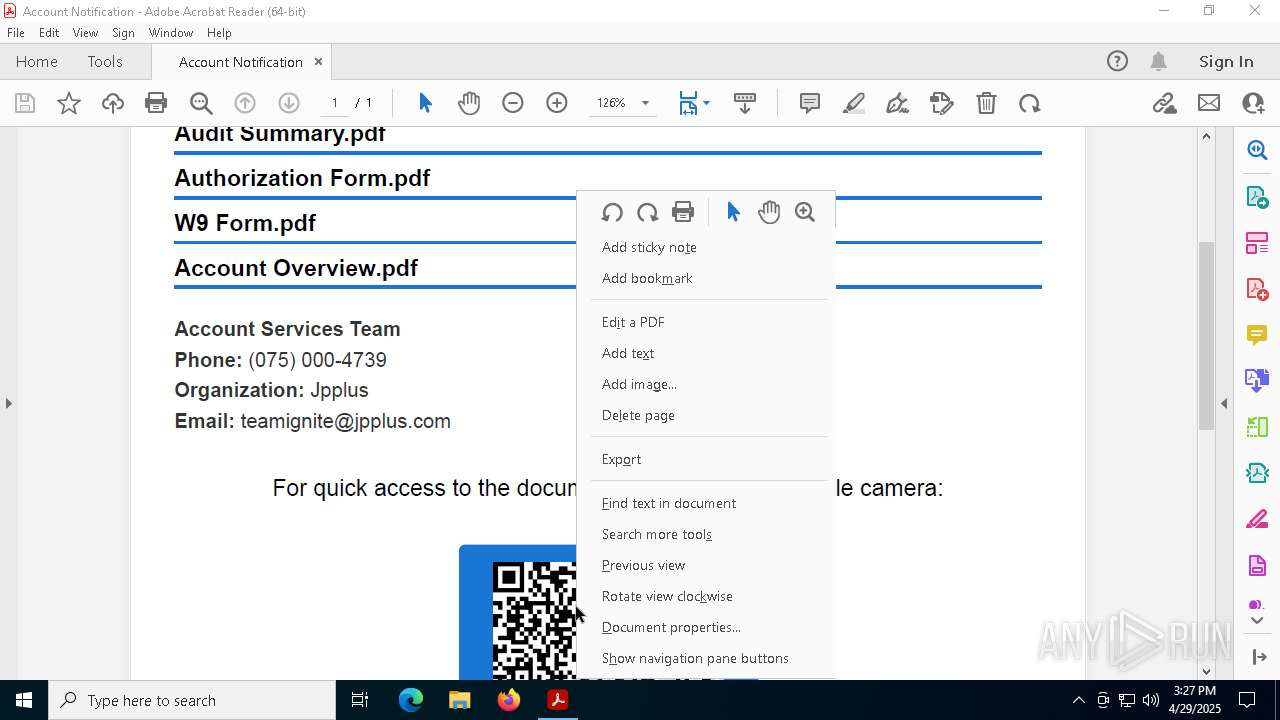The width and height of the screenshot is (1280, 720).
Task: Open the Edit menu
Action: (49, 32)
